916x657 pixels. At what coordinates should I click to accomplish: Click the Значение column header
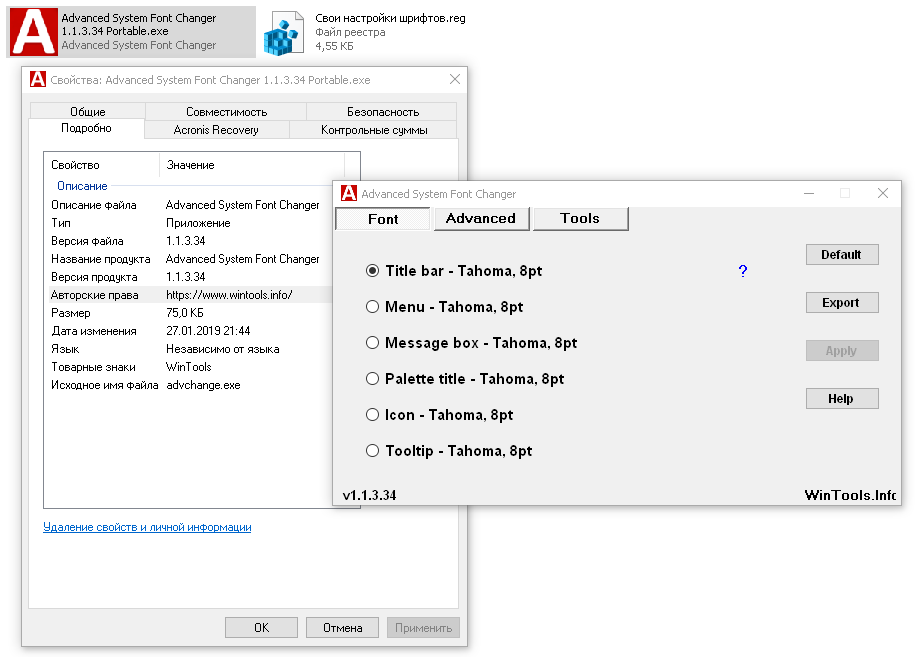pyautogui.click(x=252, y=165)
